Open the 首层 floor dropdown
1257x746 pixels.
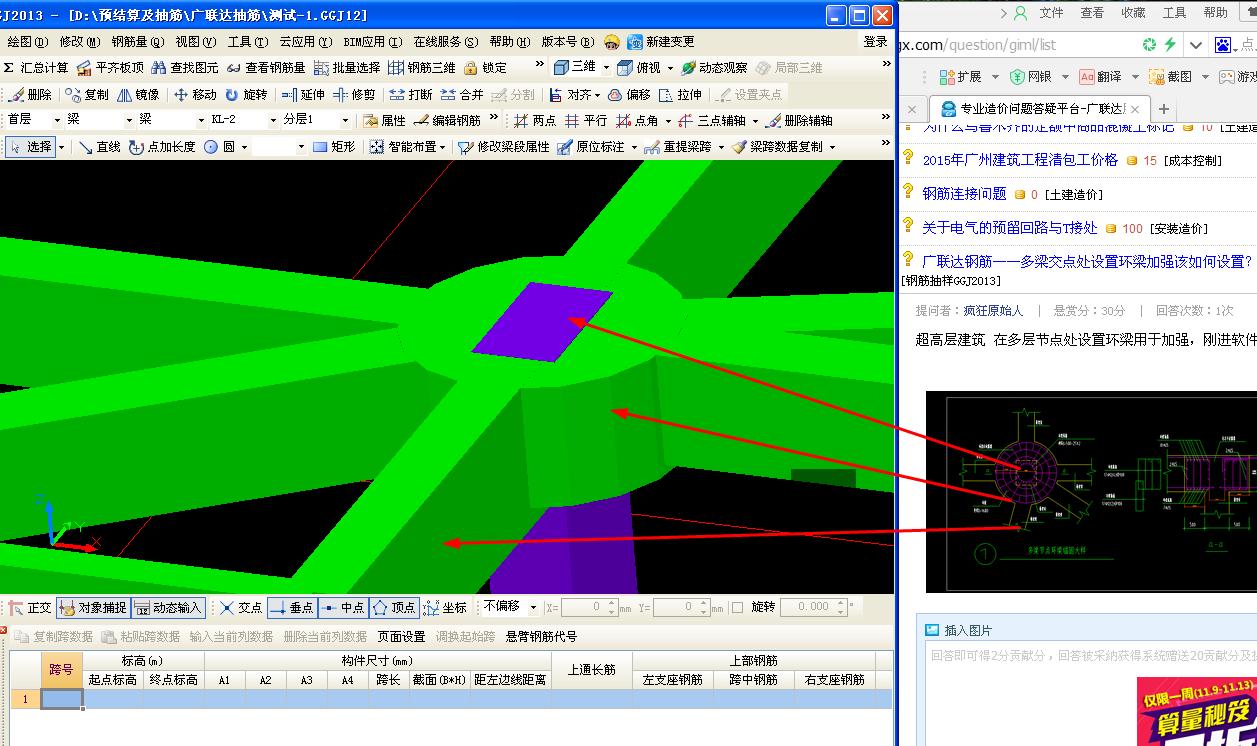click(x=57, y=120)
